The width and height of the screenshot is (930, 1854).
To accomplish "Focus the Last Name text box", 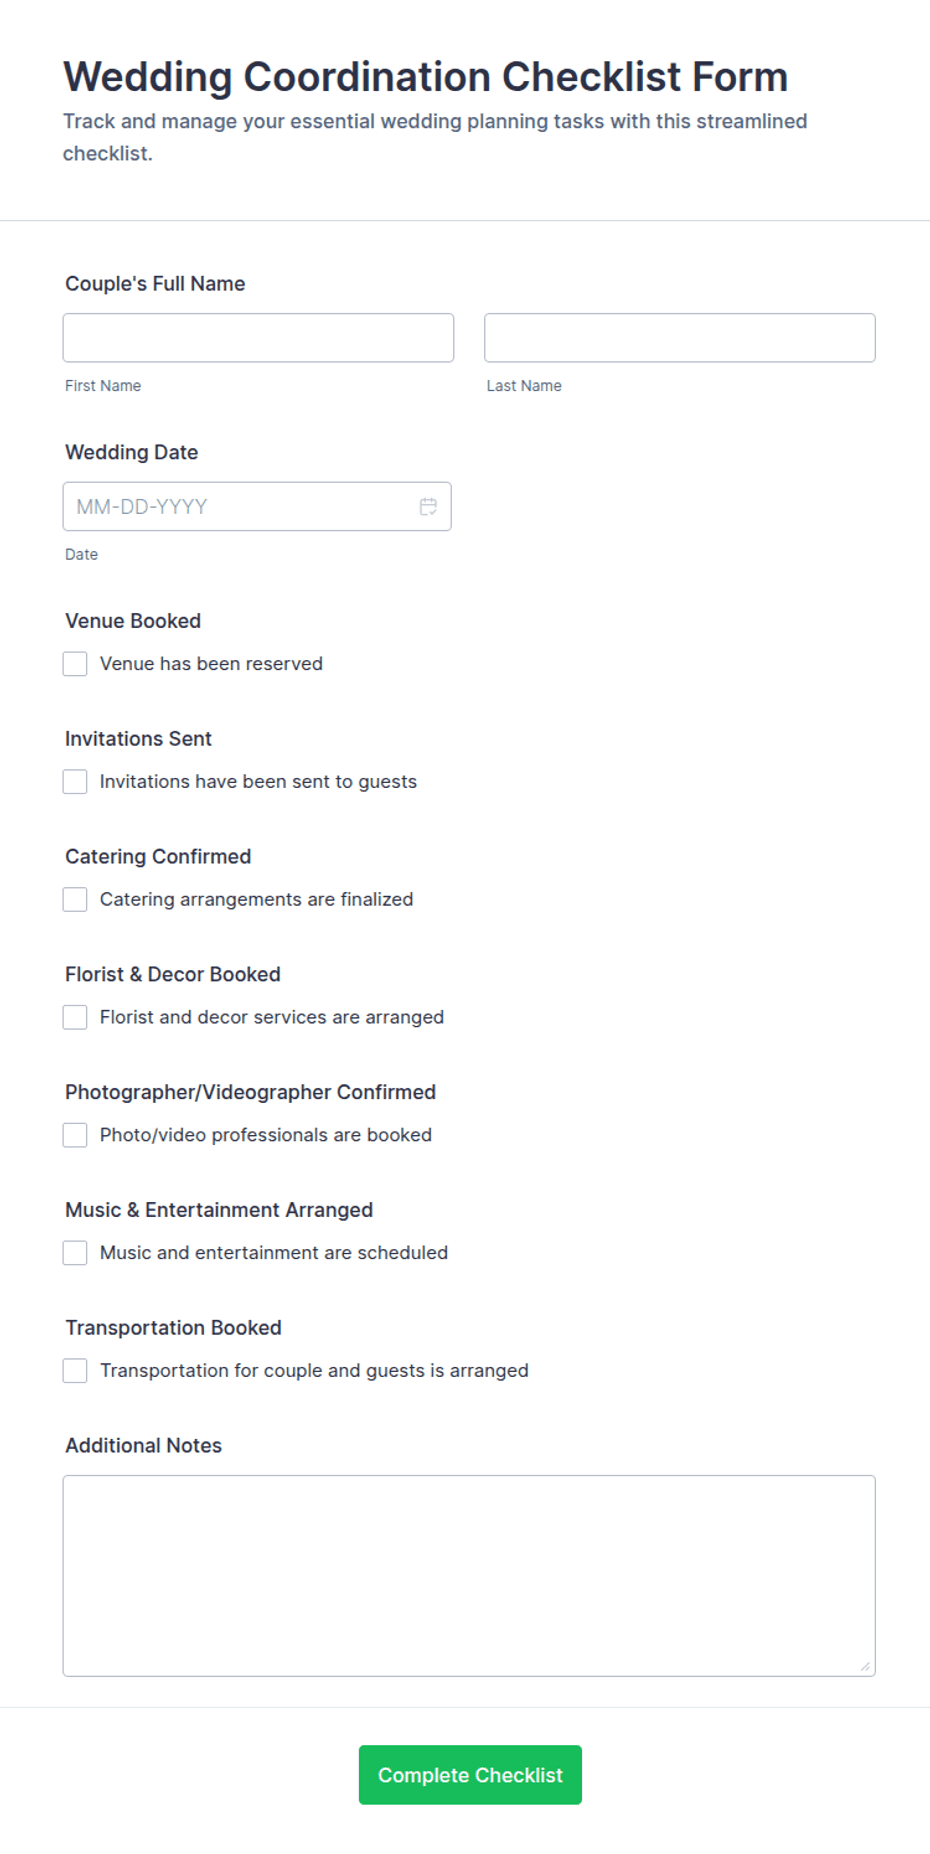I will (680, 338).
